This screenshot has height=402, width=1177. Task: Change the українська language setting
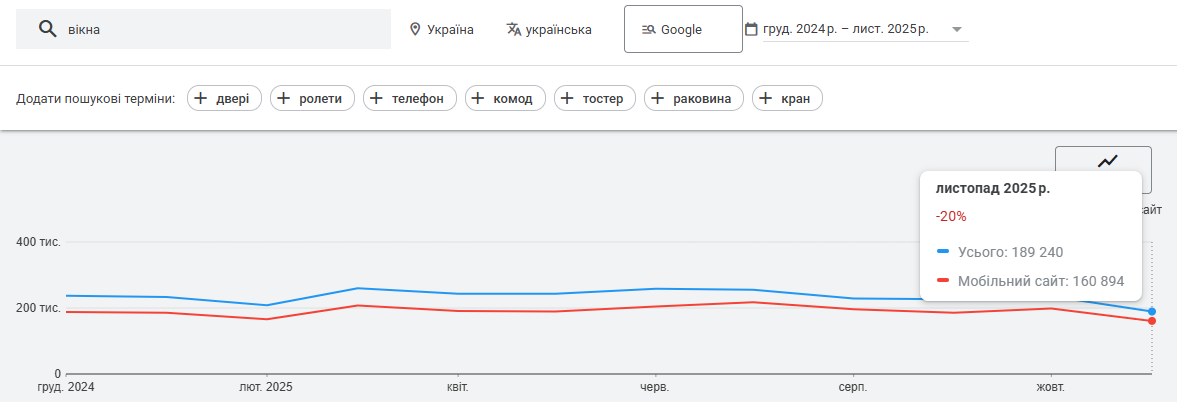click(x=559, y=29)
